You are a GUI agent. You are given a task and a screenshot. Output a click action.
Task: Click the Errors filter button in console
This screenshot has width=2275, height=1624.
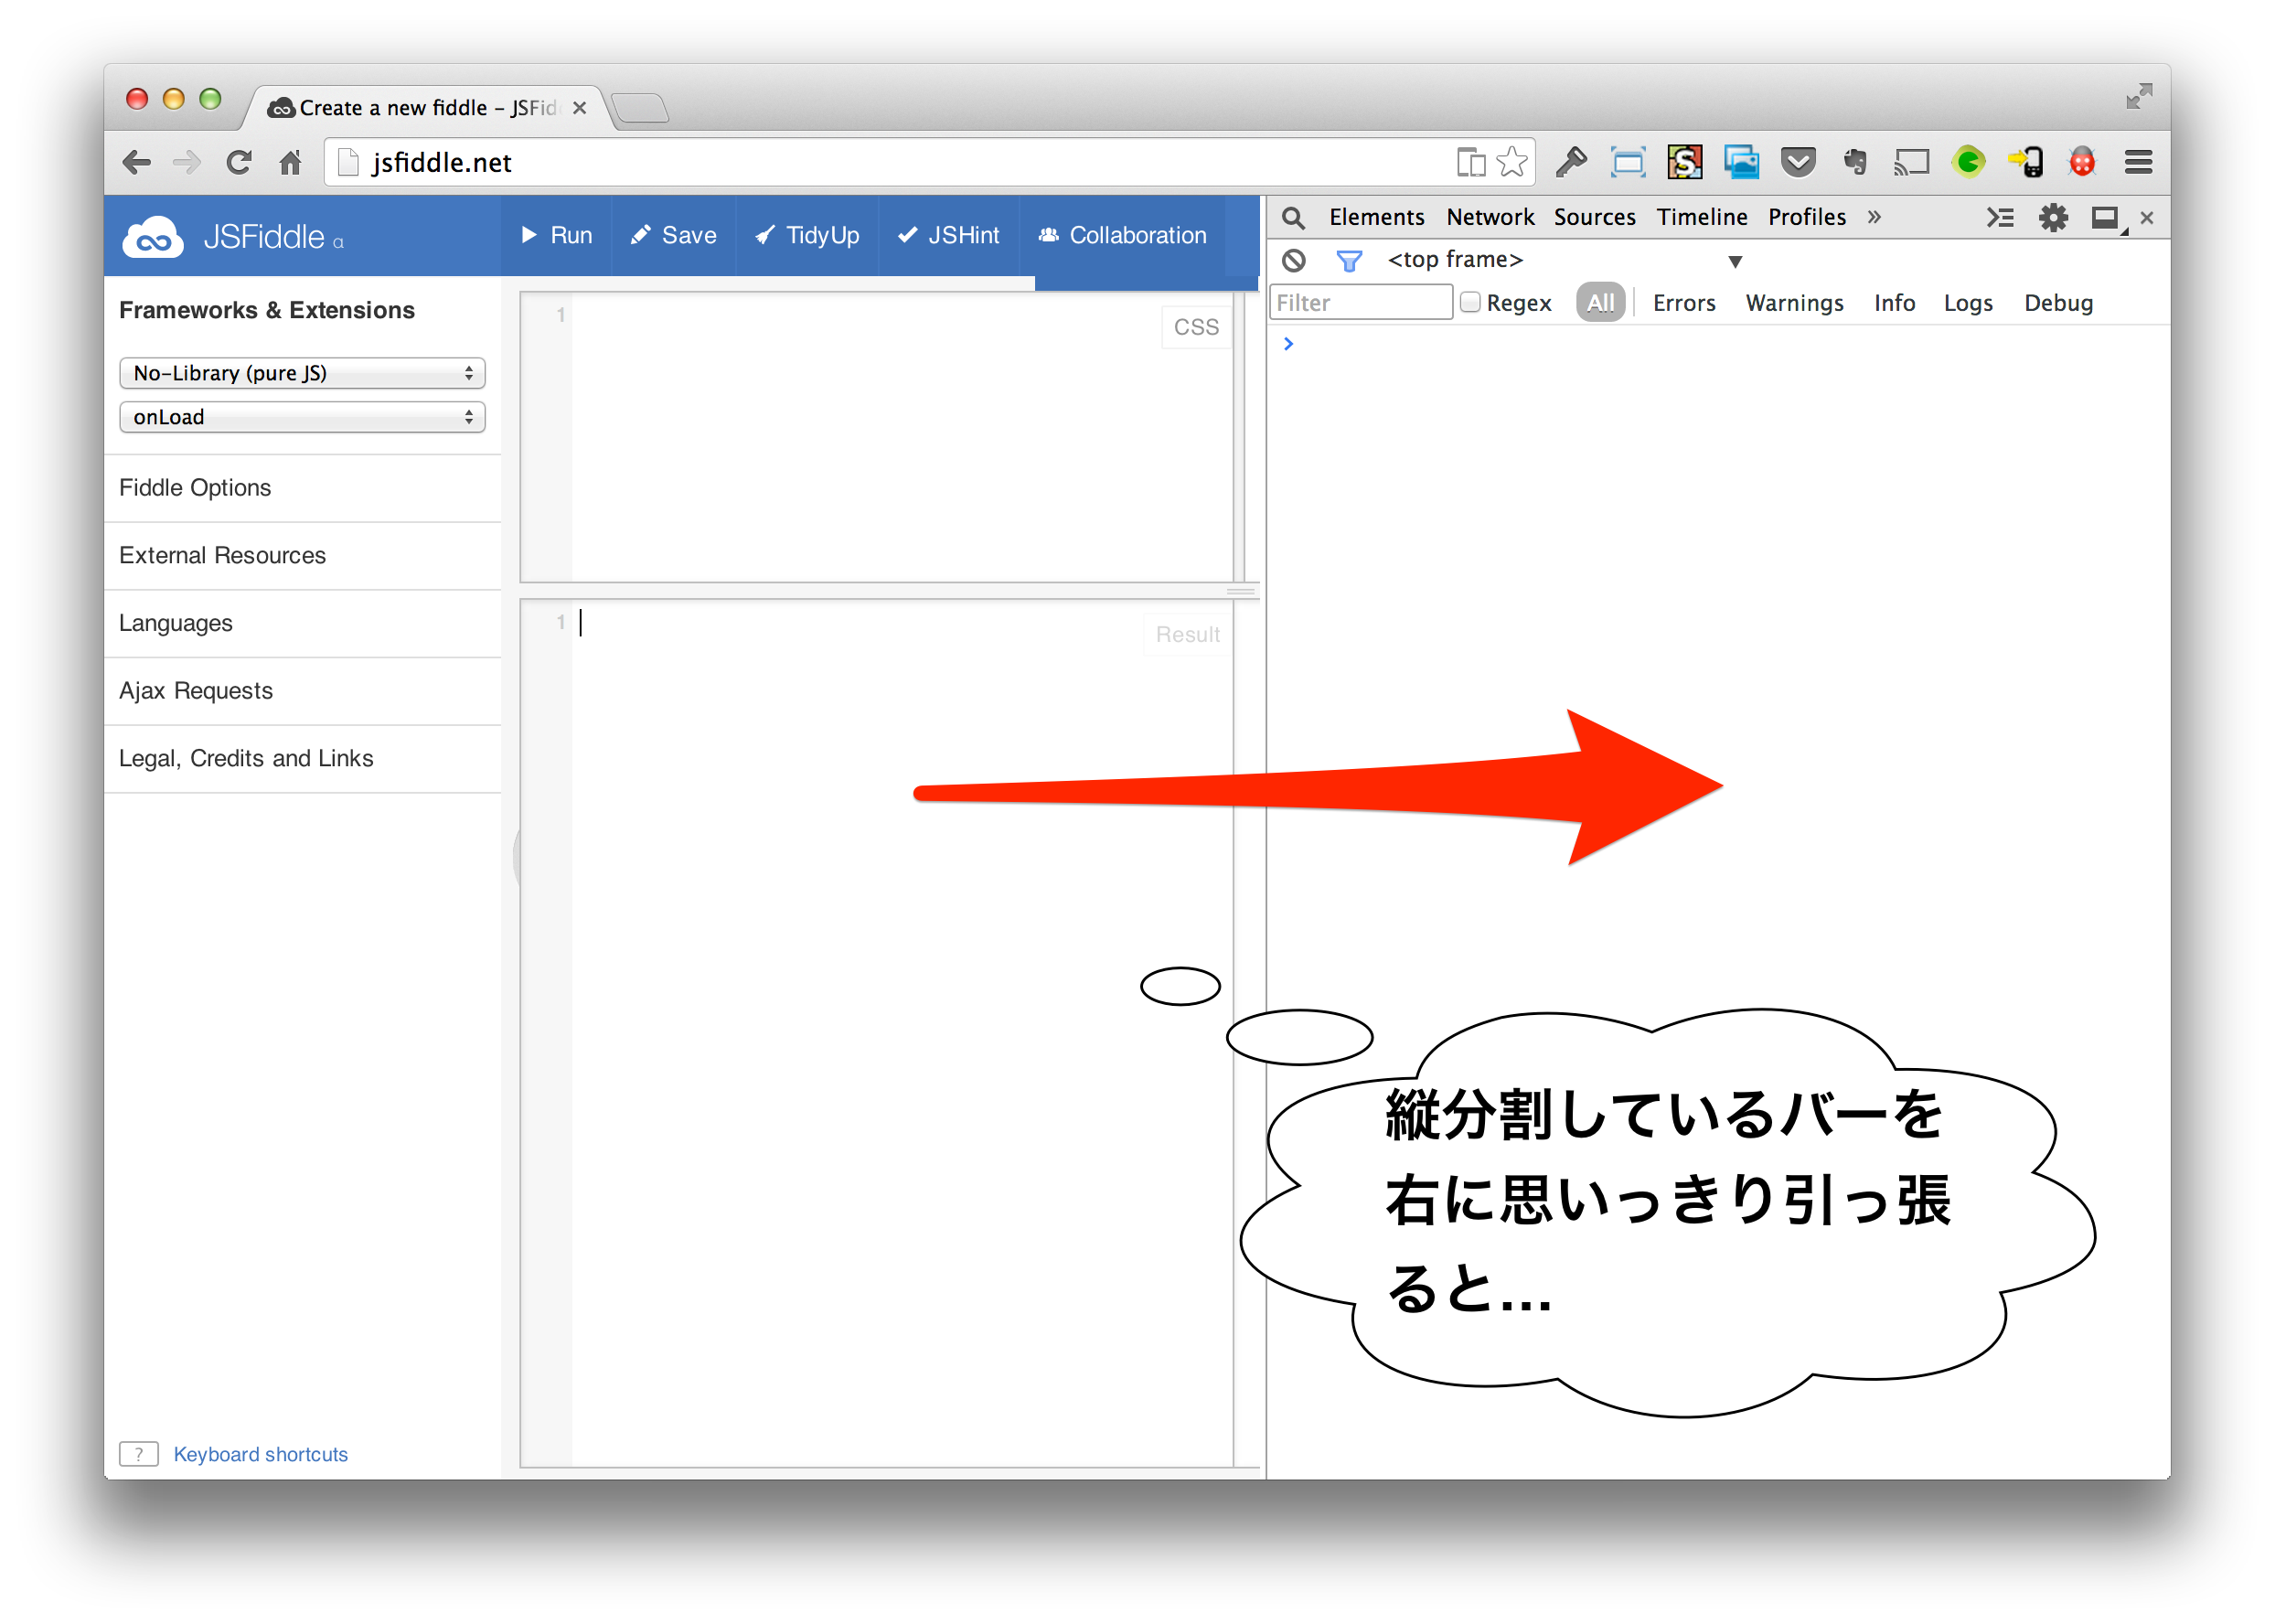1683,303
